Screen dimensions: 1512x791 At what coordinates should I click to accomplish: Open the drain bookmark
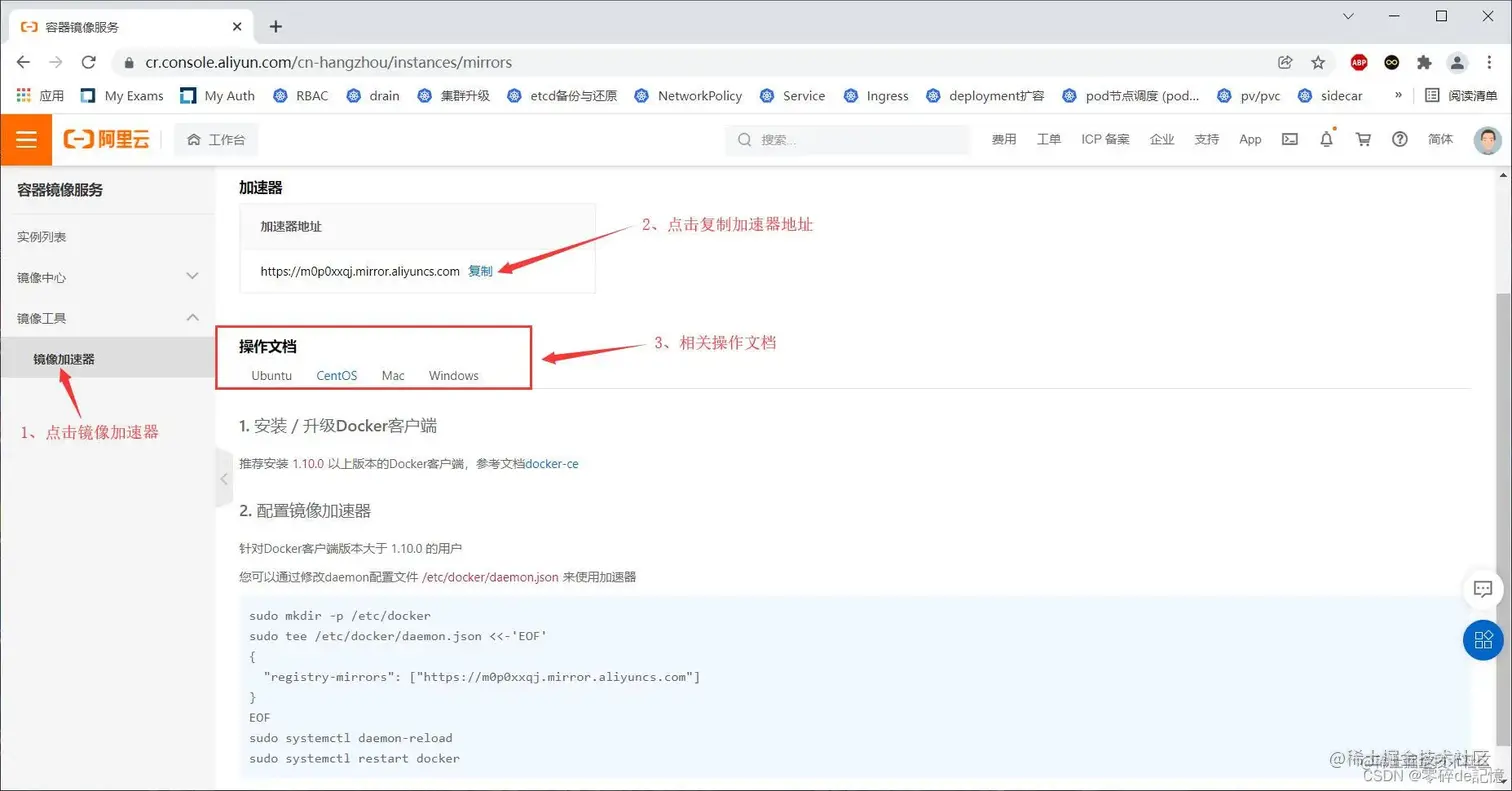pyautogui.click(x=372, y=96)
